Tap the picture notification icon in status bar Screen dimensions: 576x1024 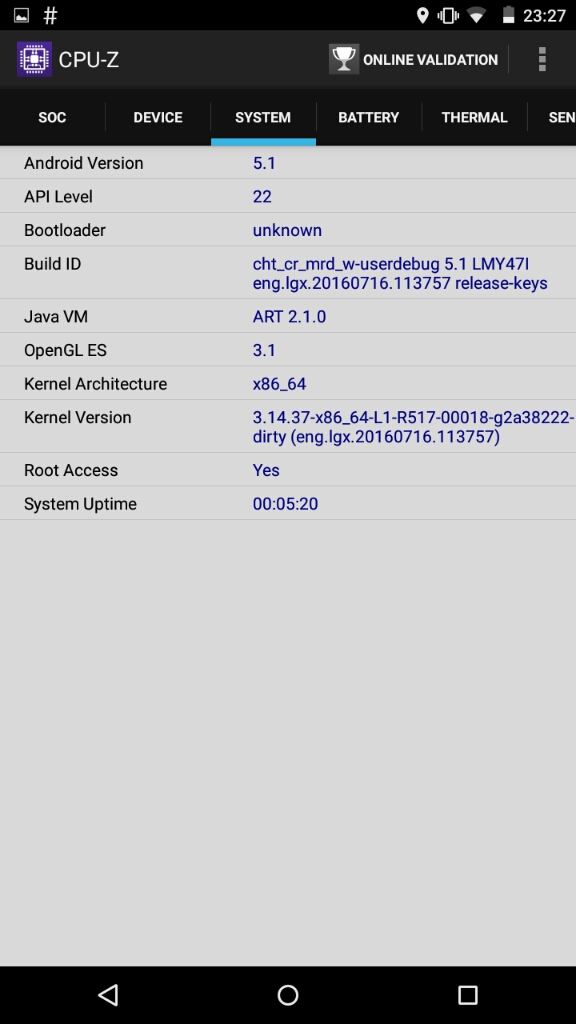point(22,15)
